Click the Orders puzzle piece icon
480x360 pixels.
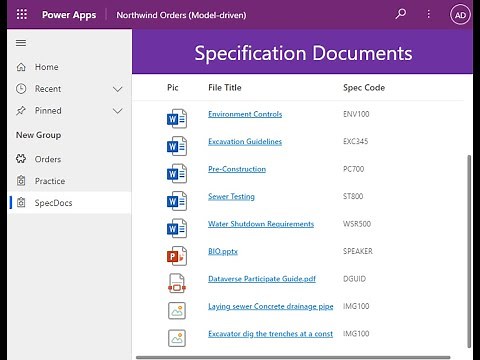(21, 159)
